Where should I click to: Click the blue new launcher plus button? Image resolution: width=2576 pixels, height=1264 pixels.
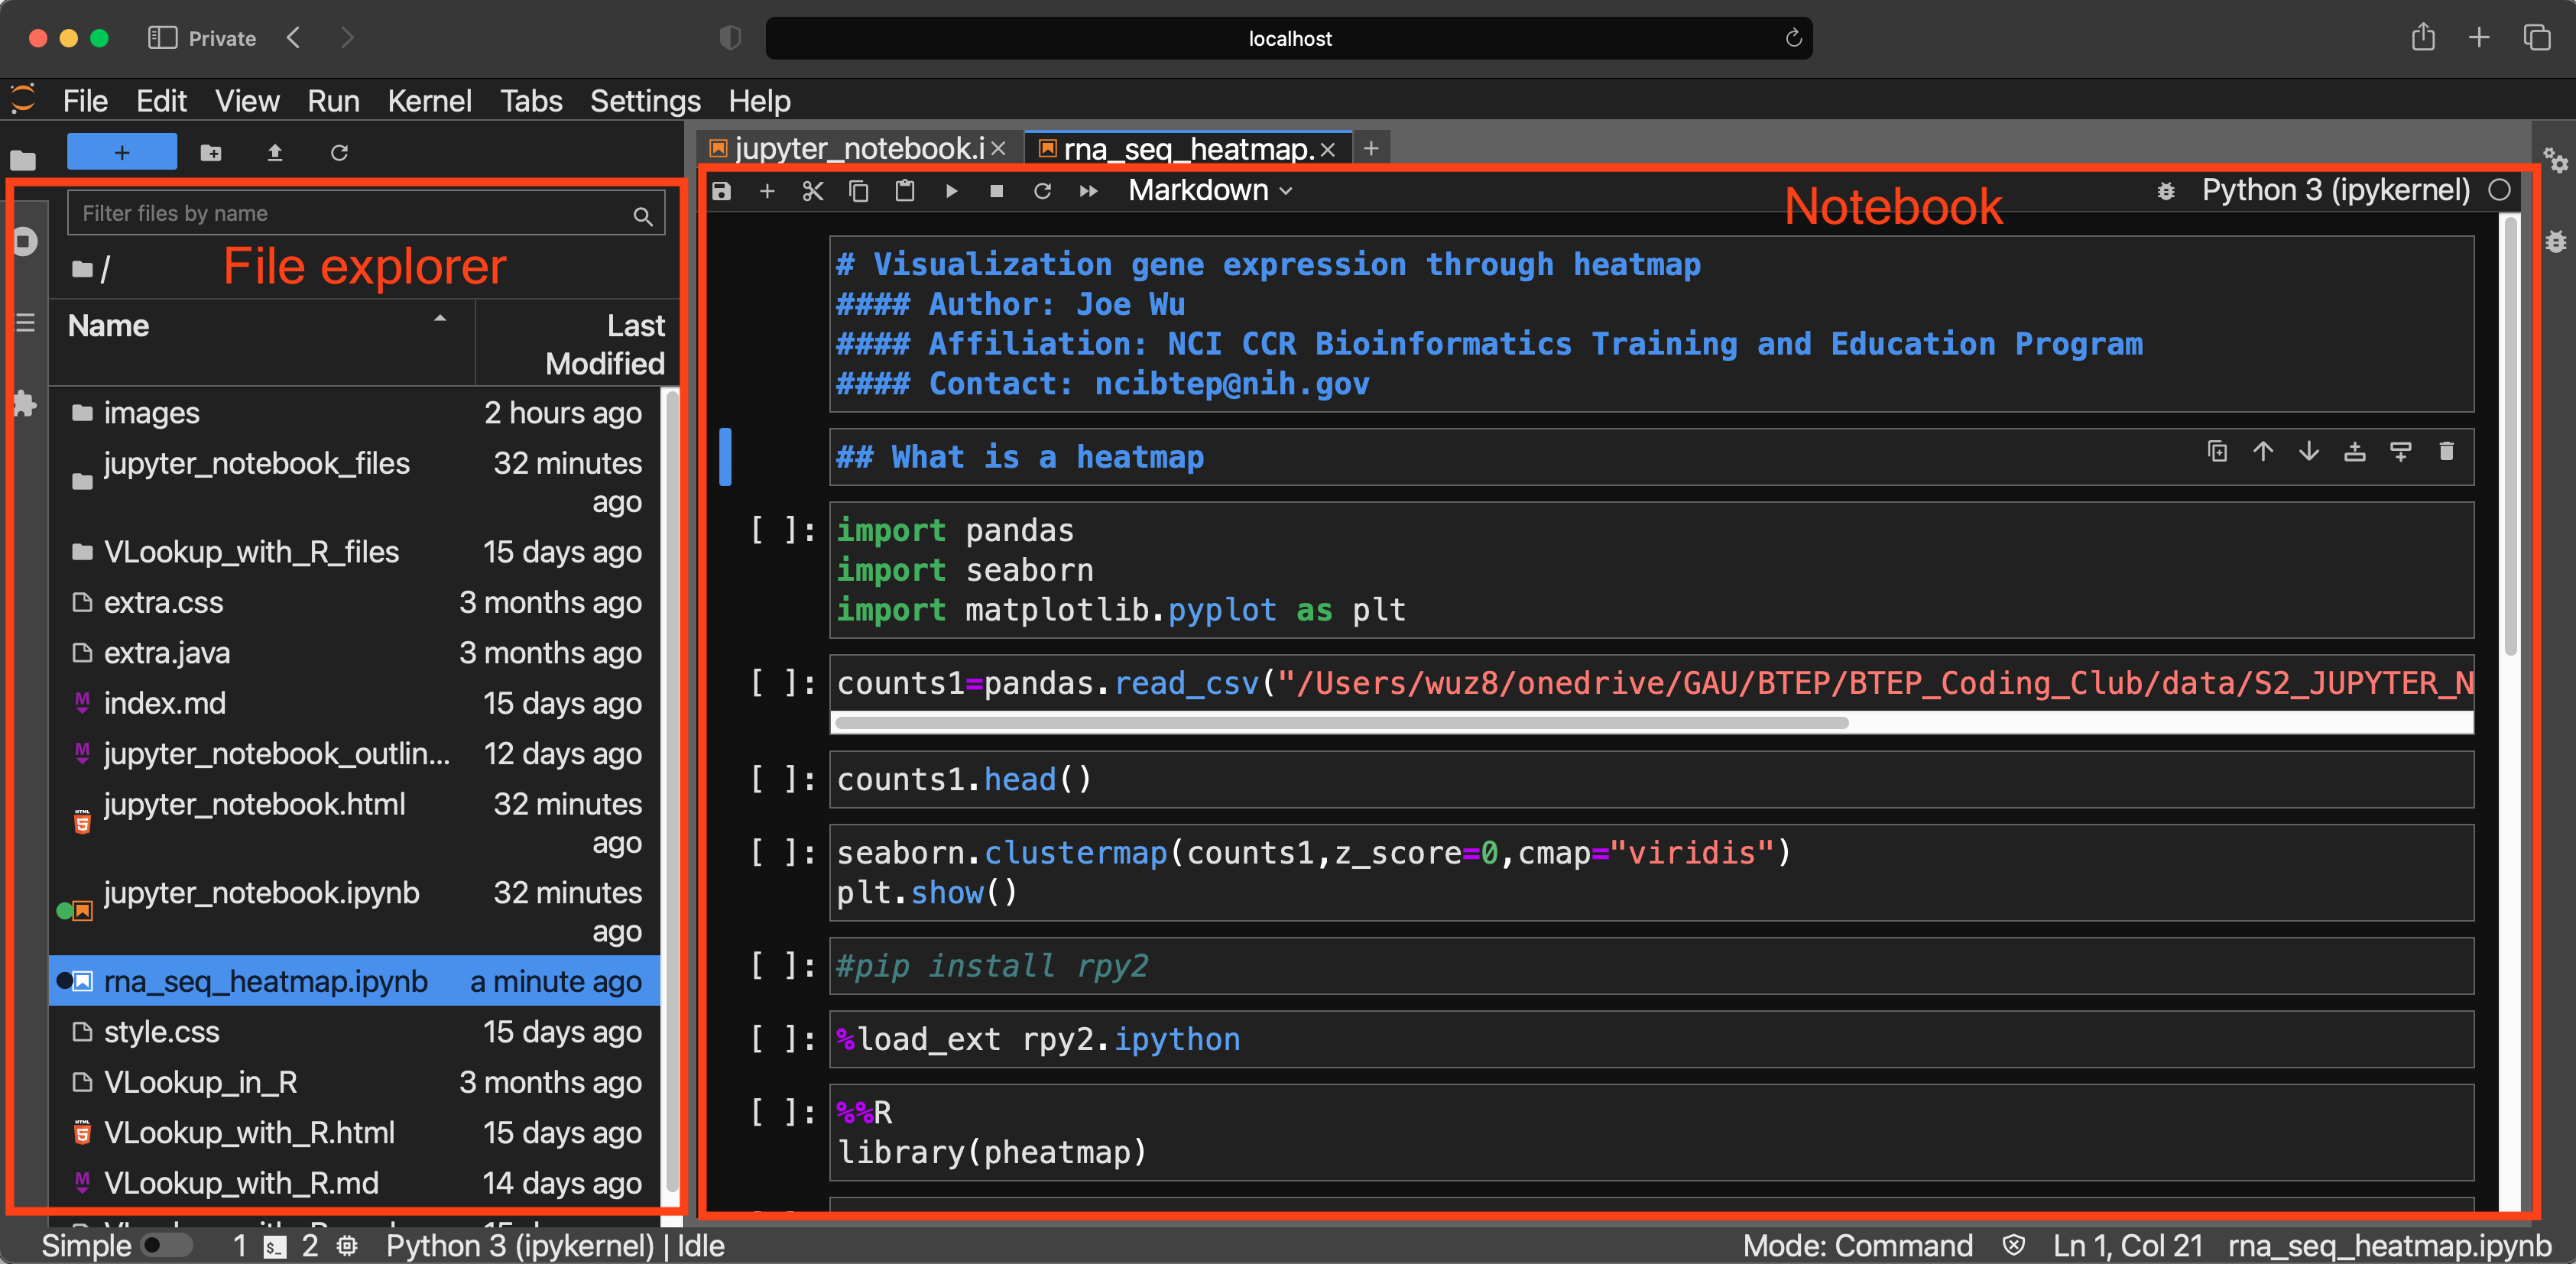[121, 152]
